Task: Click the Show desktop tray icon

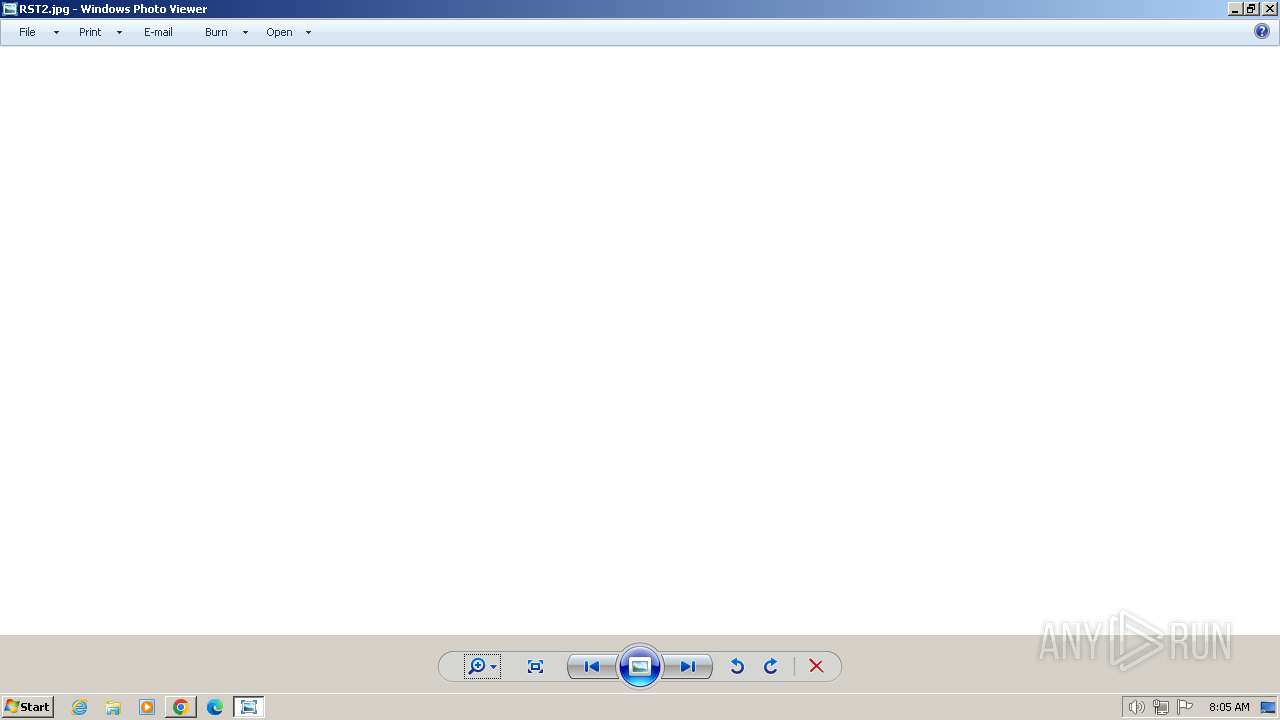Action: [x=1268, y=707]
